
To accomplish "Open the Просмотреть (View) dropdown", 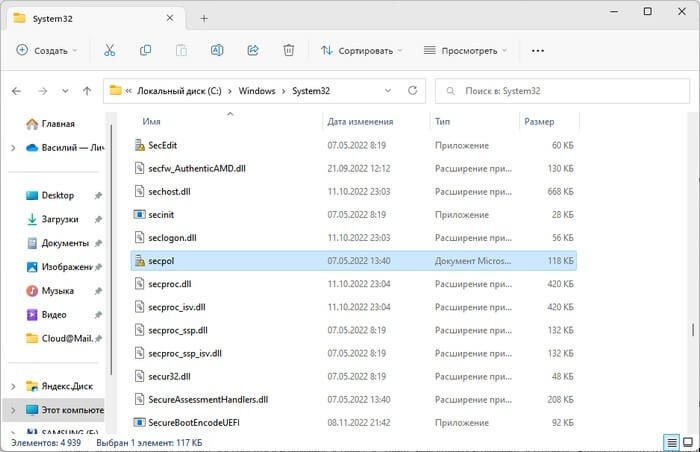I will [x=466, y=50].
